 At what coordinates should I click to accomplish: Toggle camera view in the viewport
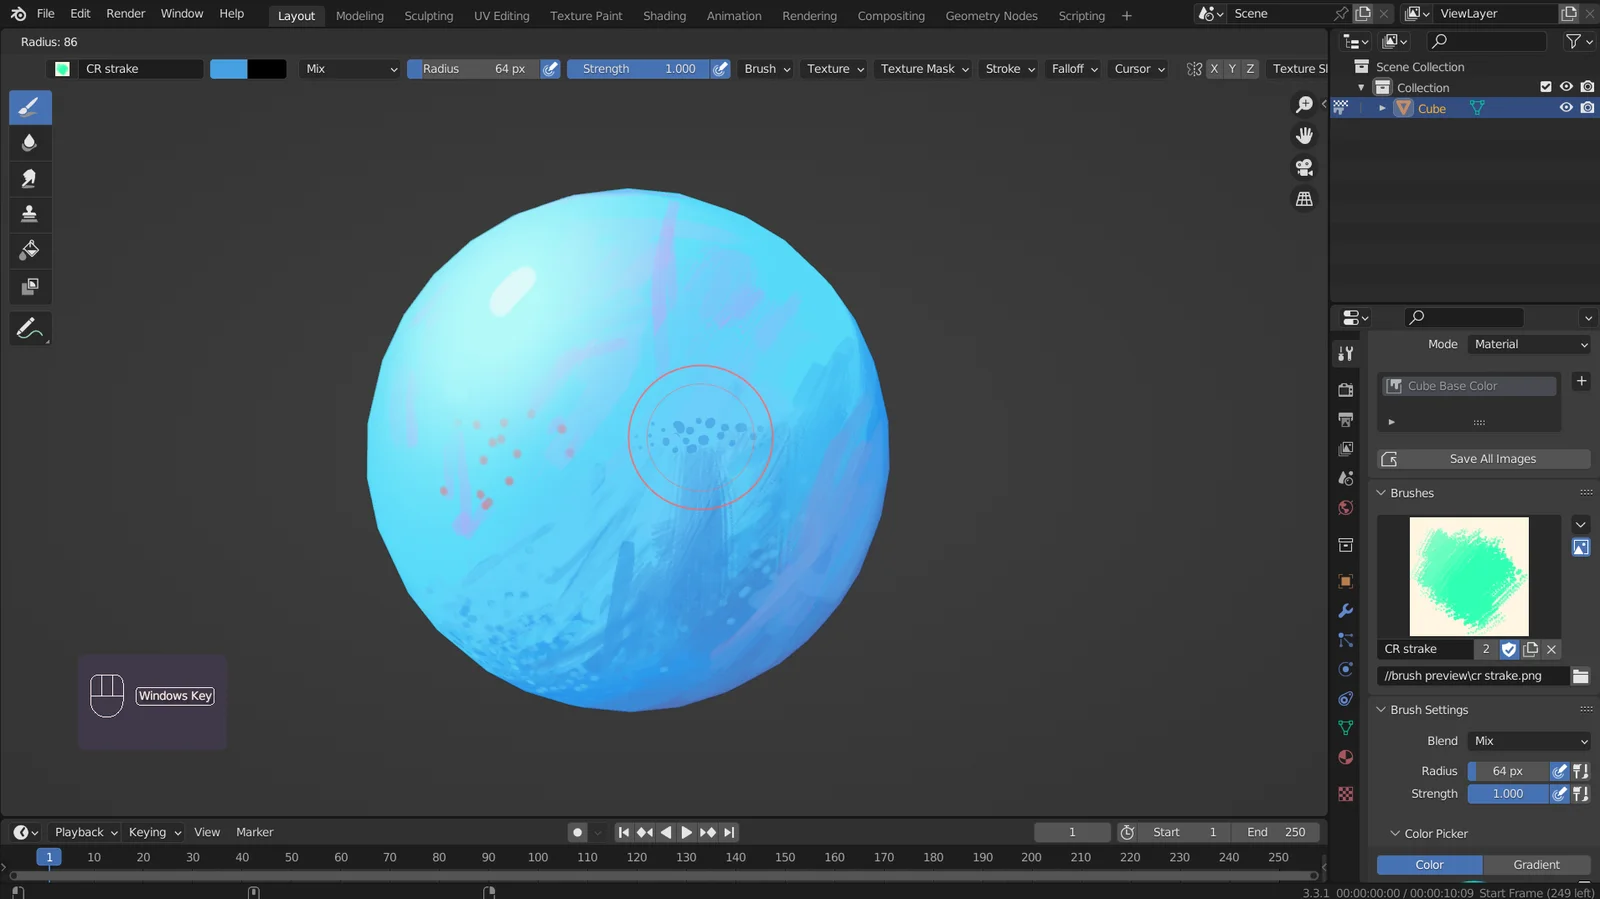(1304, 167)
